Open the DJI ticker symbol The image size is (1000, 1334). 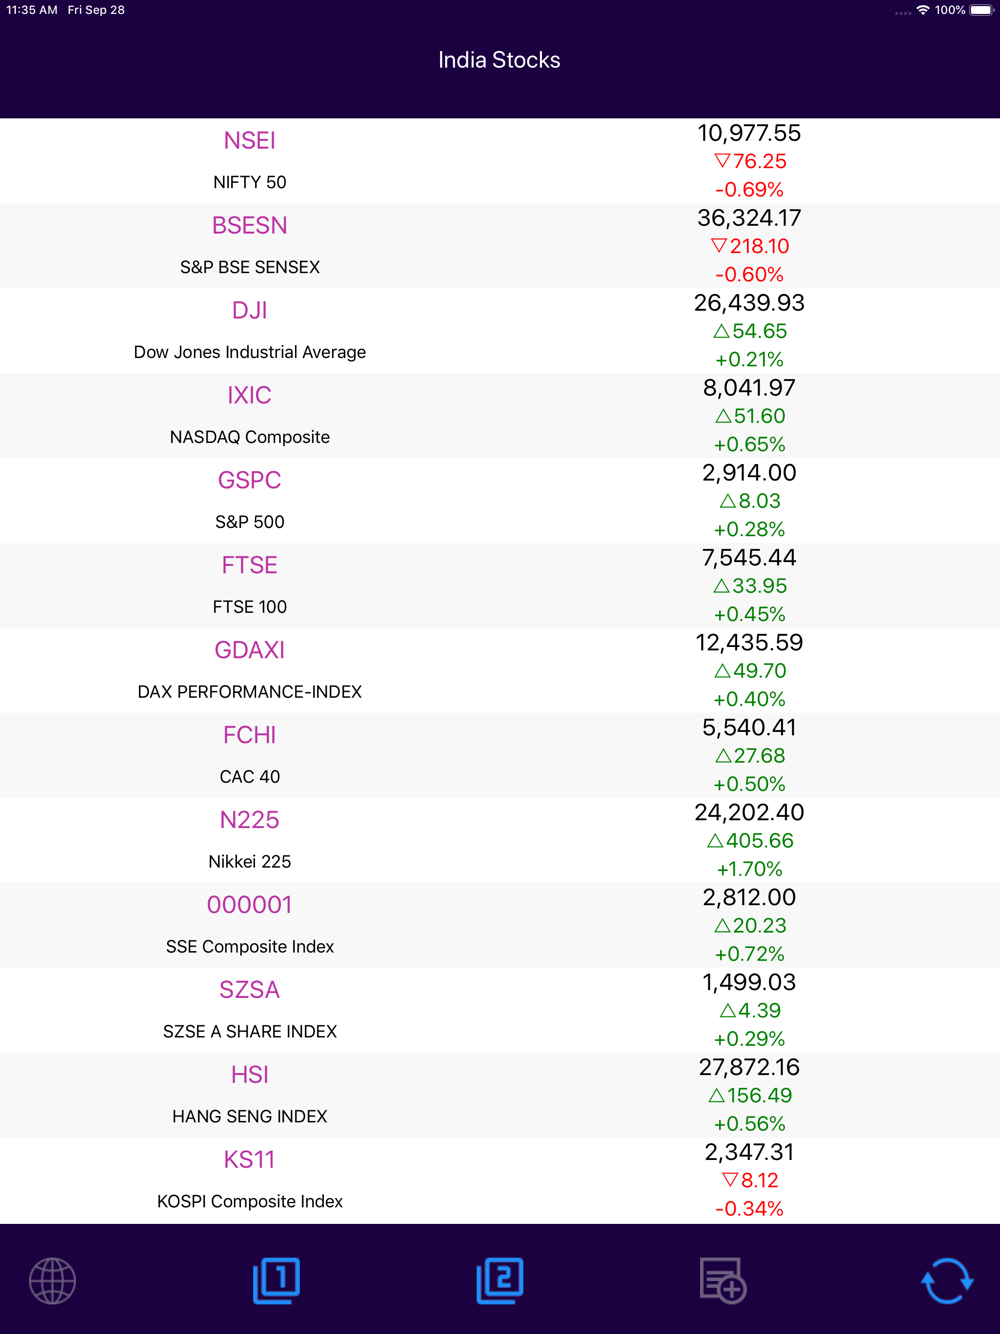(250, 311)
